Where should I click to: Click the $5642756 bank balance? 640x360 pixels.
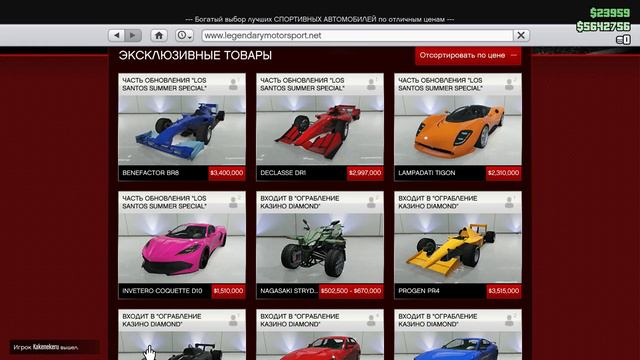pos(603,27)
